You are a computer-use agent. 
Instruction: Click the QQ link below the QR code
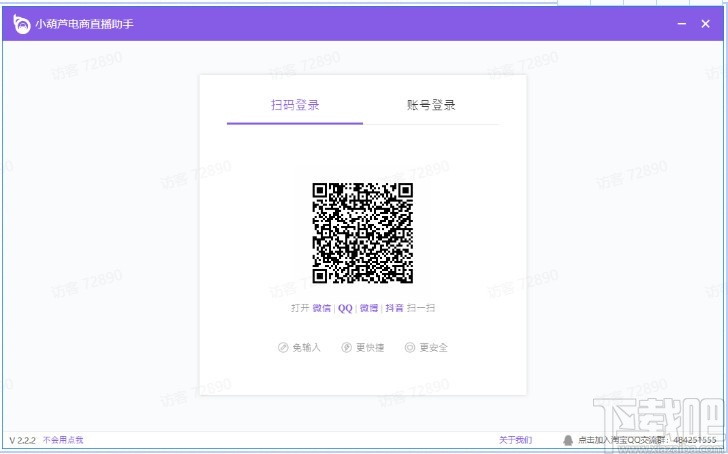[x=345, y=308]
